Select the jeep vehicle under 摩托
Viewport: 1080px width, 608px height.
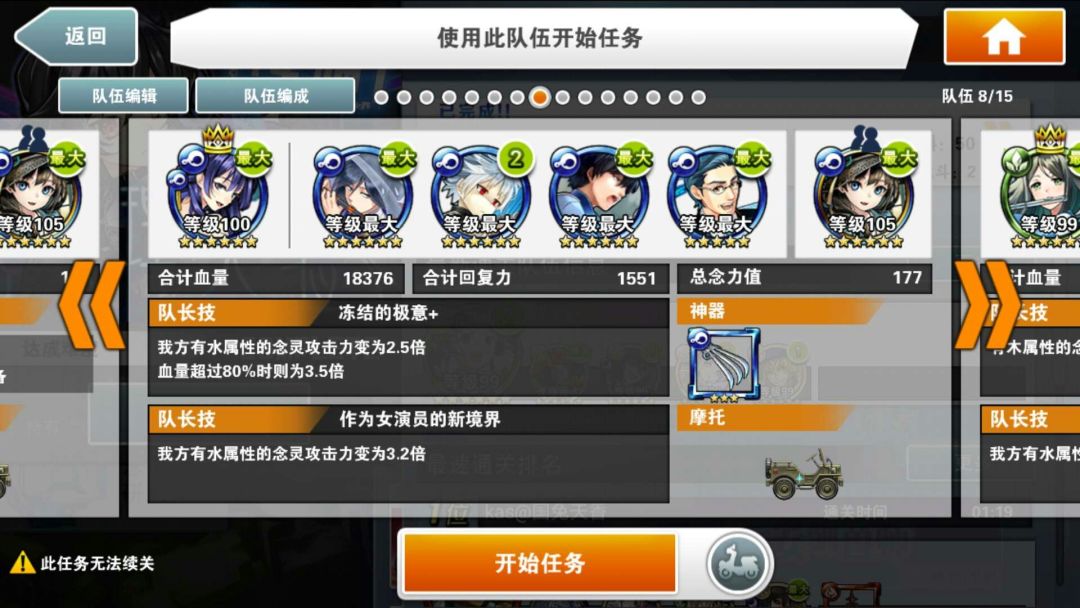click(804, 474)
